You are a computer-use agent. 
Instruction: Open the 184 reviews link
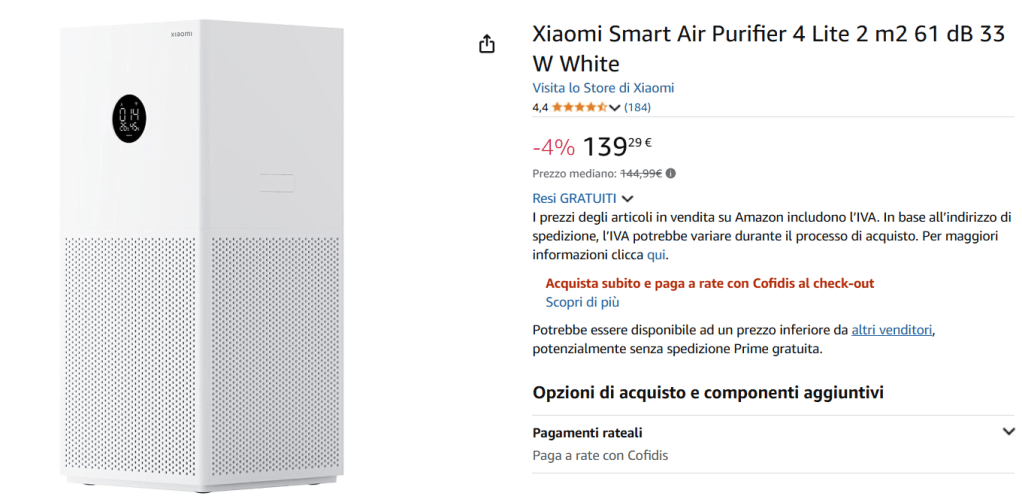point(637,107)
